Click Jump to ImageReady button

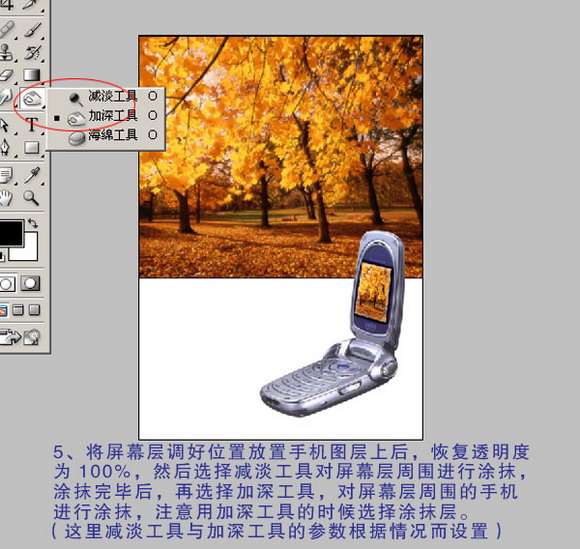20,337
